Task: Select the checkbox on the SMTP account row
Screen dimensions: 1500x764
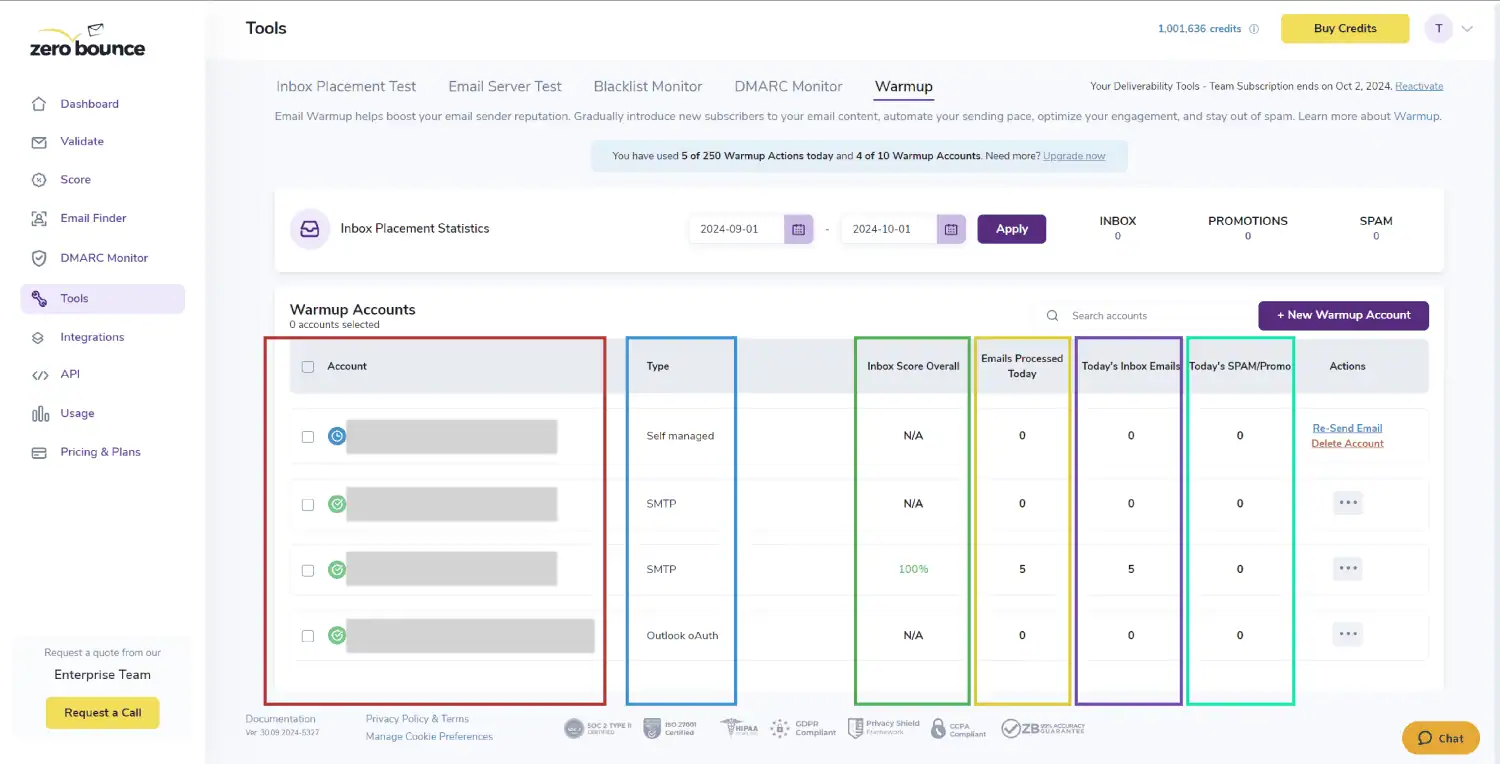Action: pos(307,503)
